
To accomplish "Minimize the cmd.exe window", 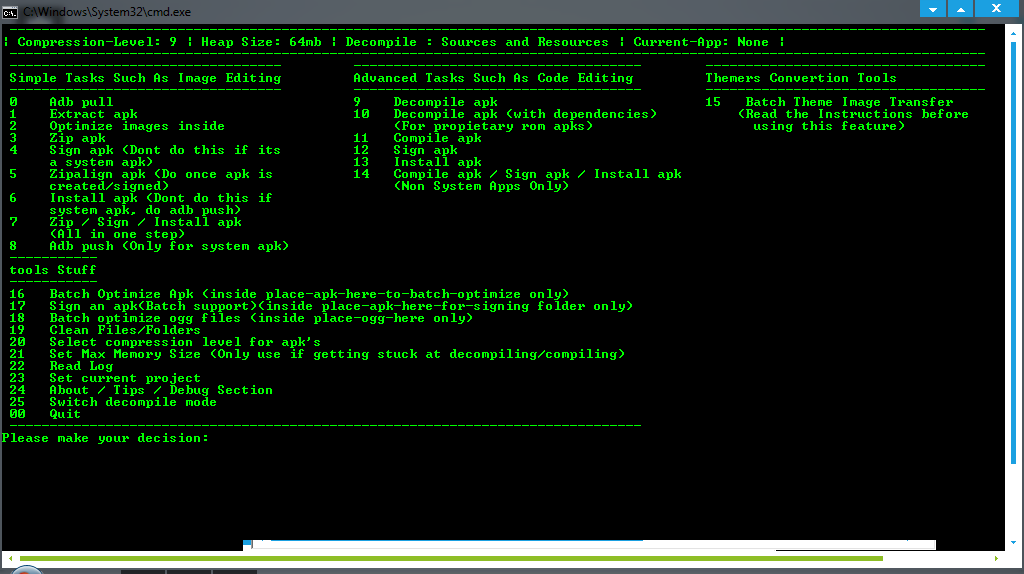I will pos(933,9).
